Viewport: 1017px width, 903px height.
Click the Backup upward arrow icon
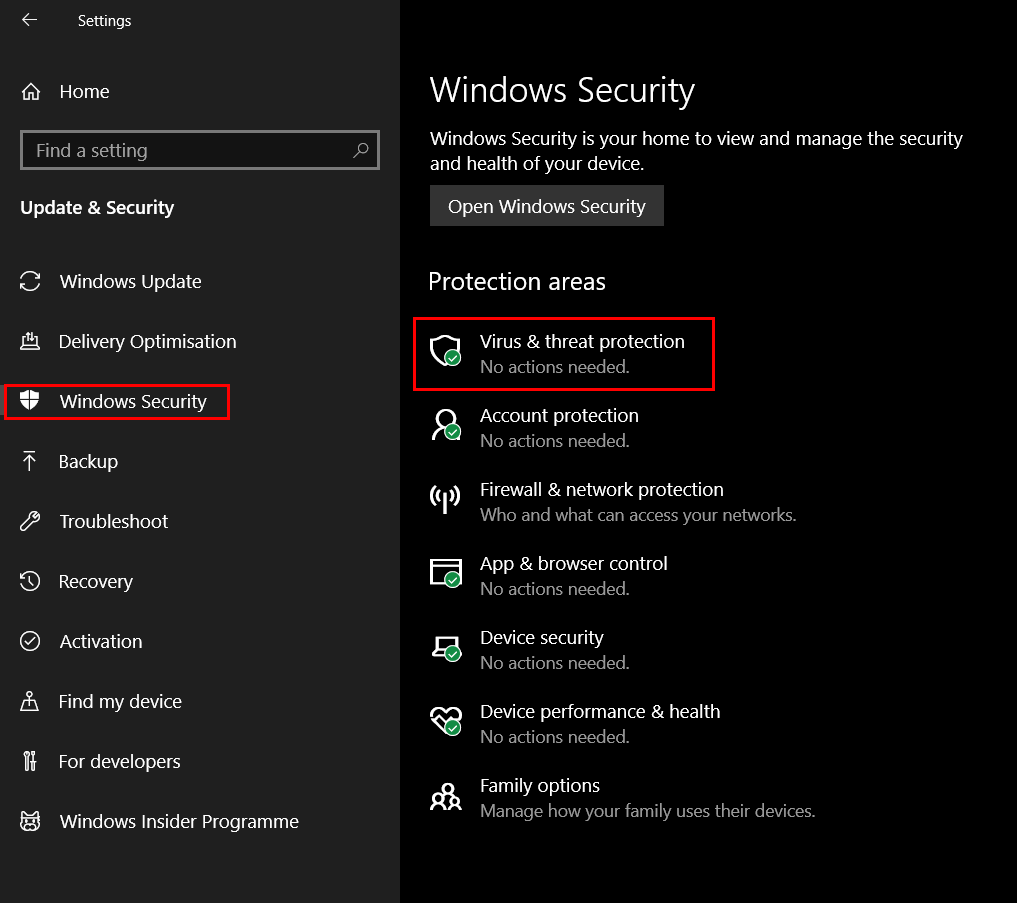tap(29, 461)
